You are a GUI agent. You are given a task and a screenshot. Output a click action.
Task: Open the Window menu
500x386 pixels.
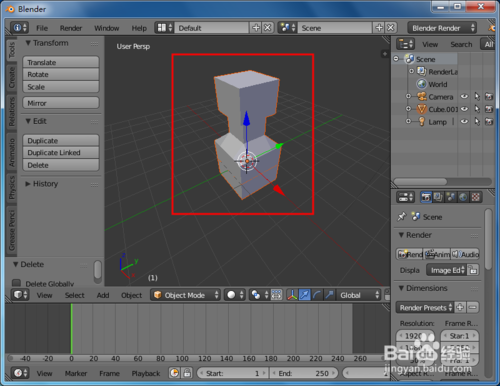pos(106,28)
